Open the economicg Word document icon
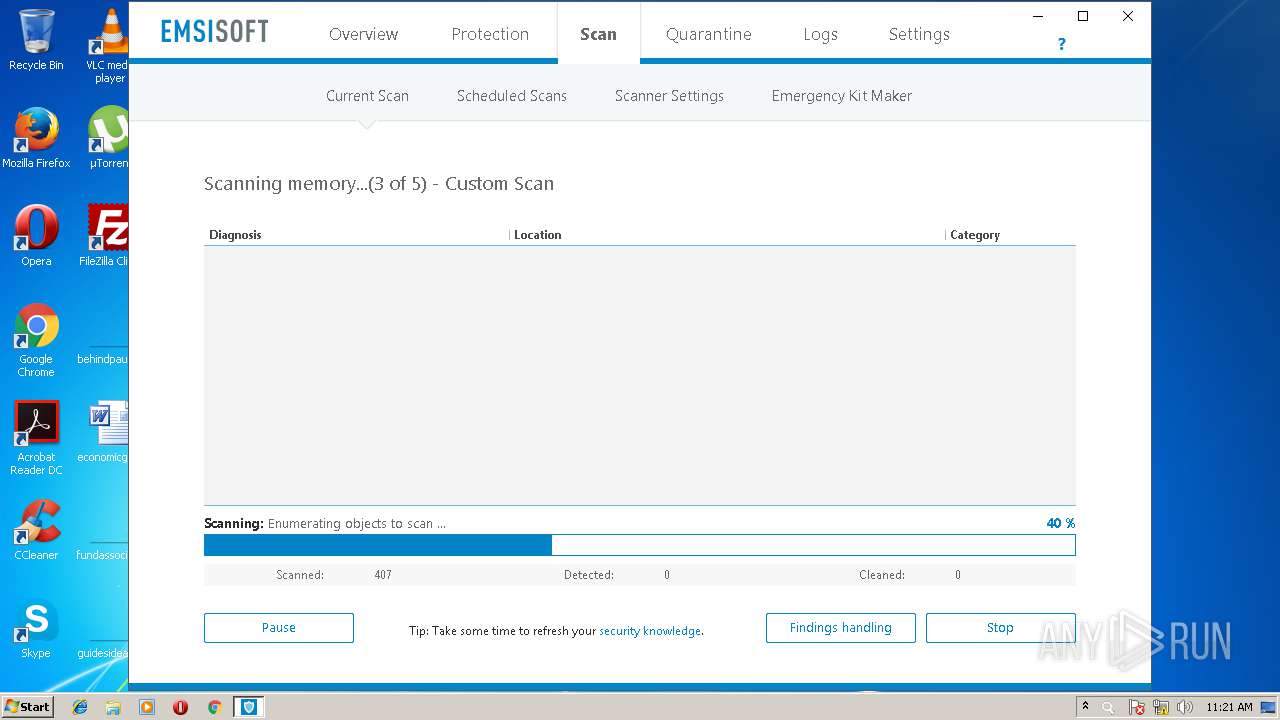Viewport: 1280px width, 720px height. [x=105, y=432]
